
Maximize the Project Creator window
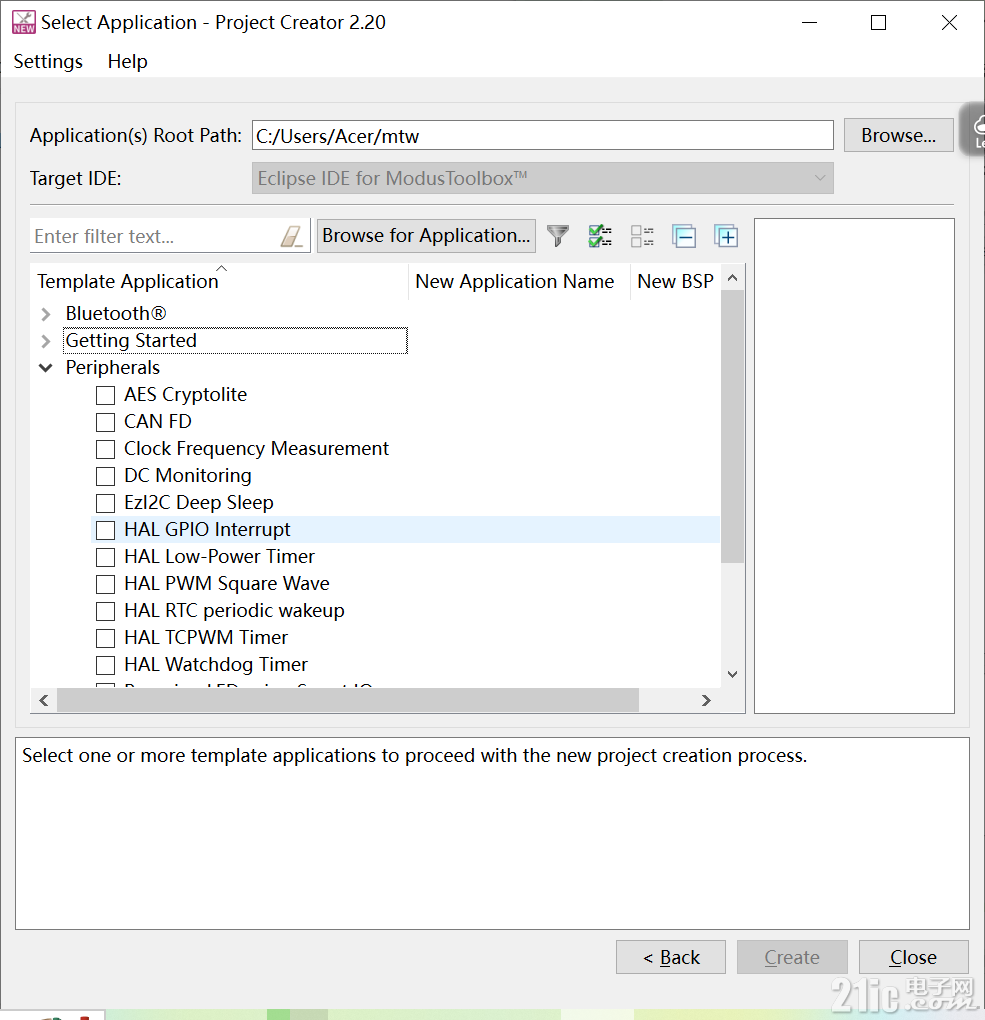pos(878,23)
